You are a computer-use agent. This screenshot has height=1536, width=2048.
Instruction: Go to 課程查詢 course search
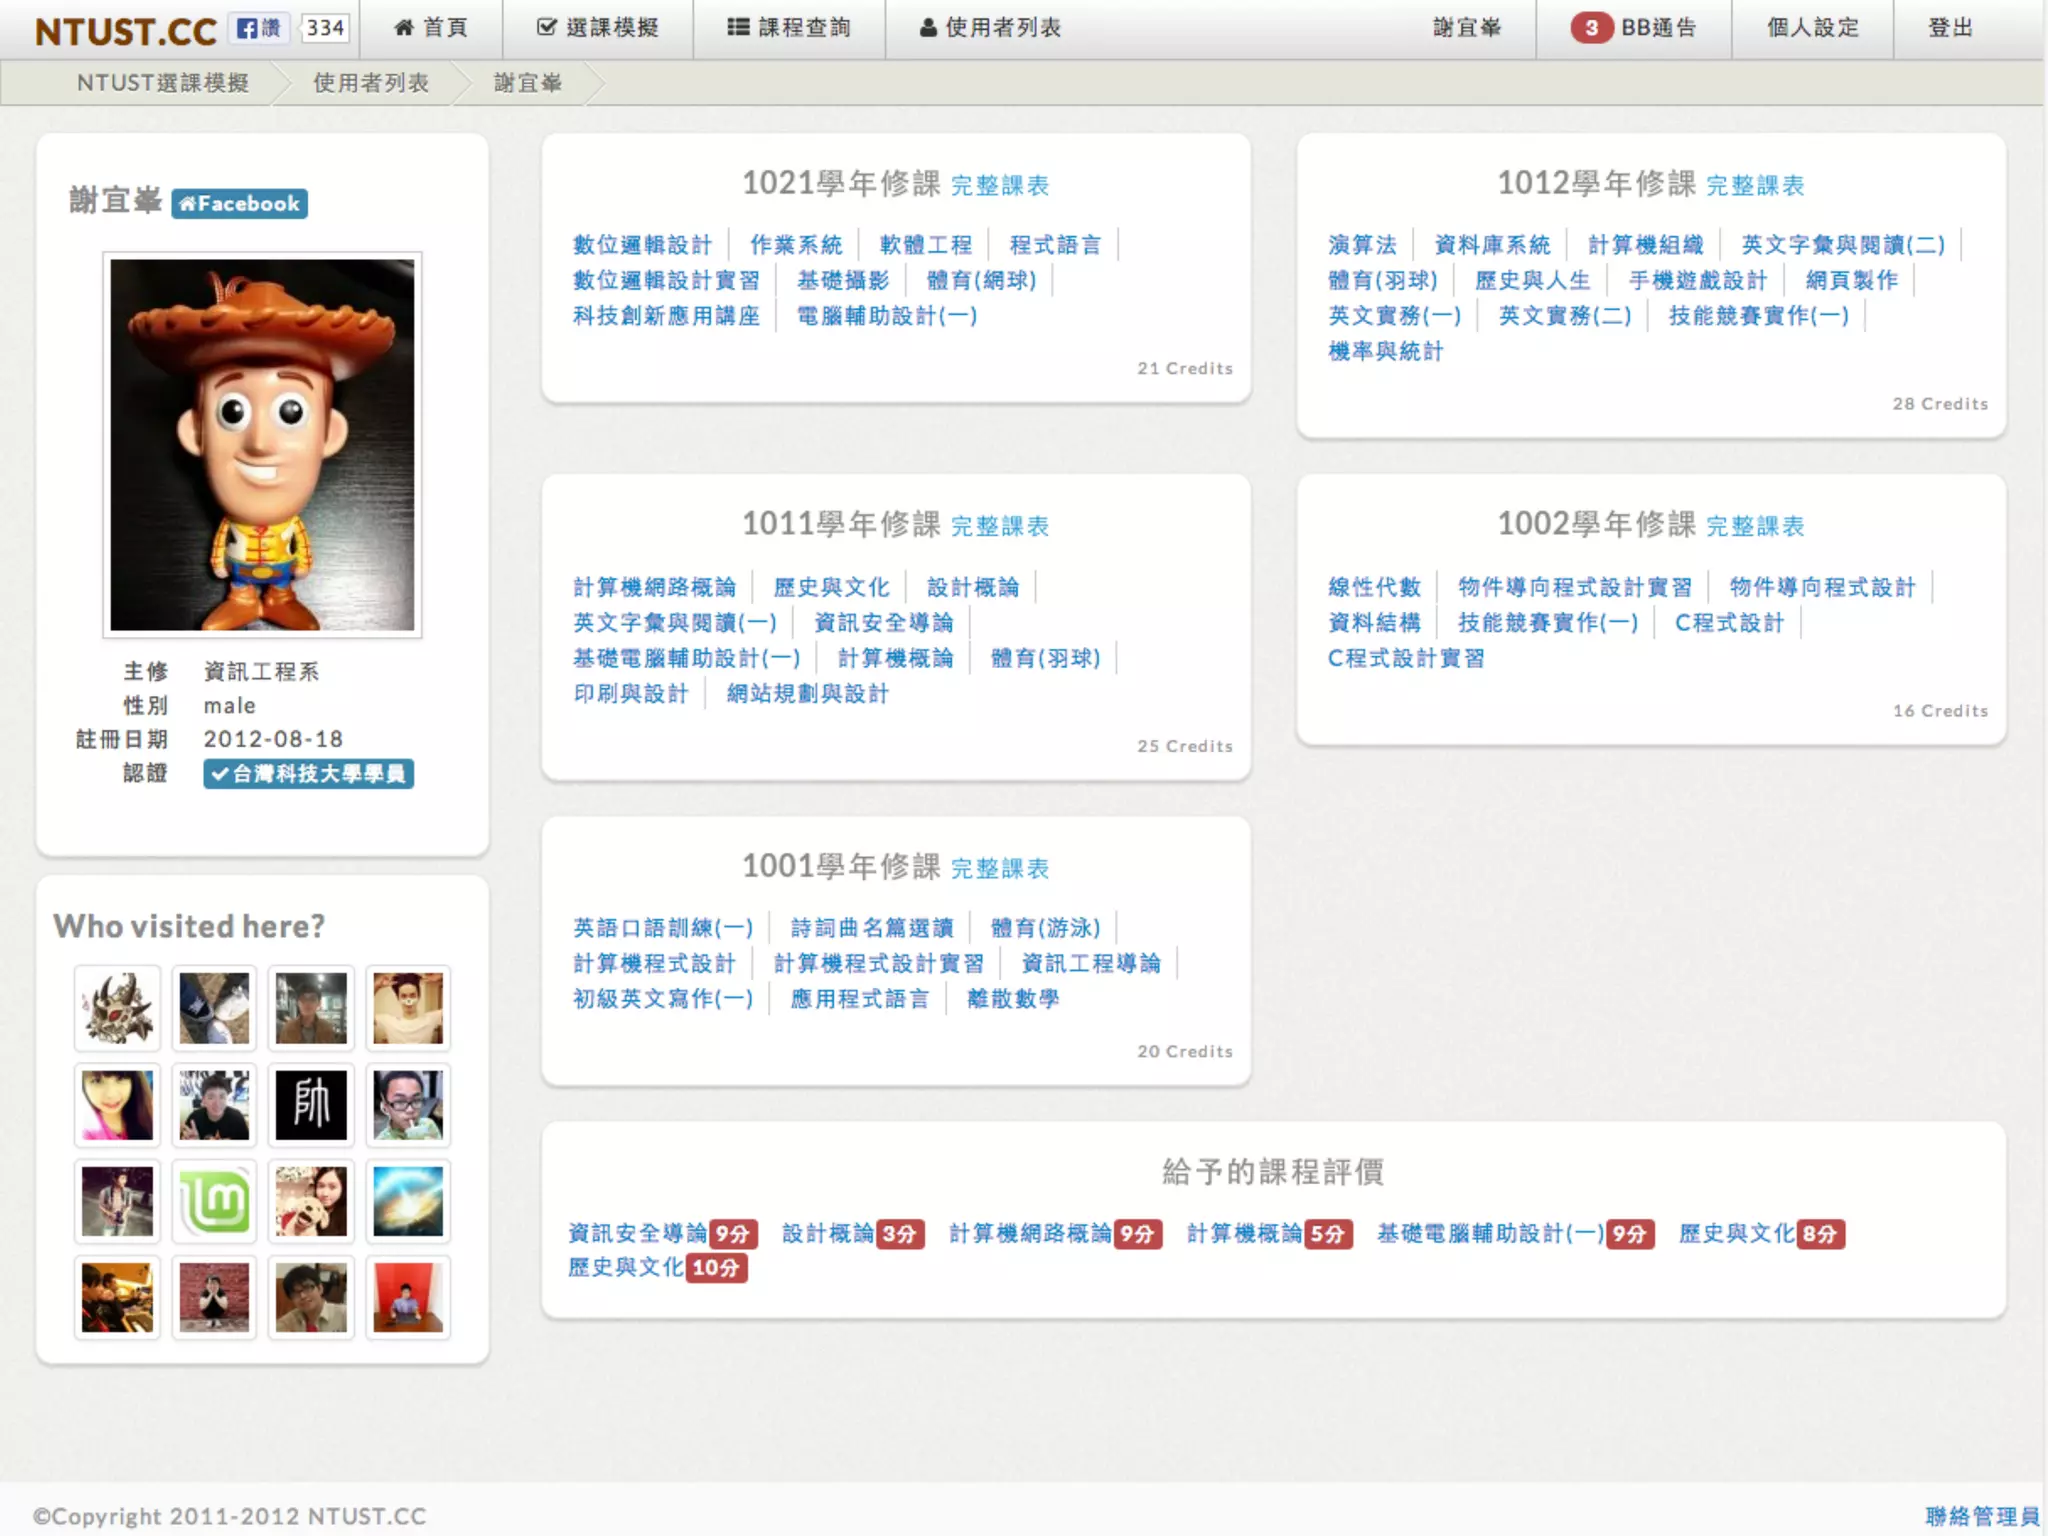tap(789, 28)
